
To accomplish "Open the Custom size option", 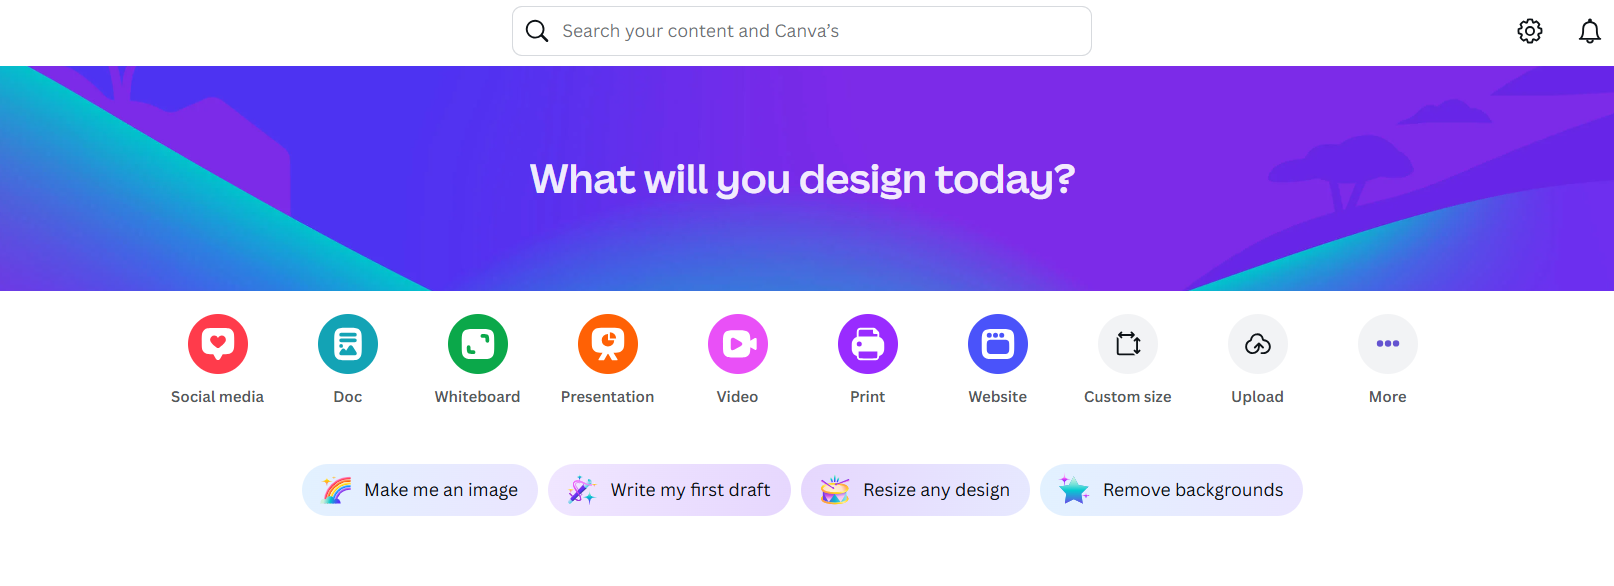I will point(1128,344).
